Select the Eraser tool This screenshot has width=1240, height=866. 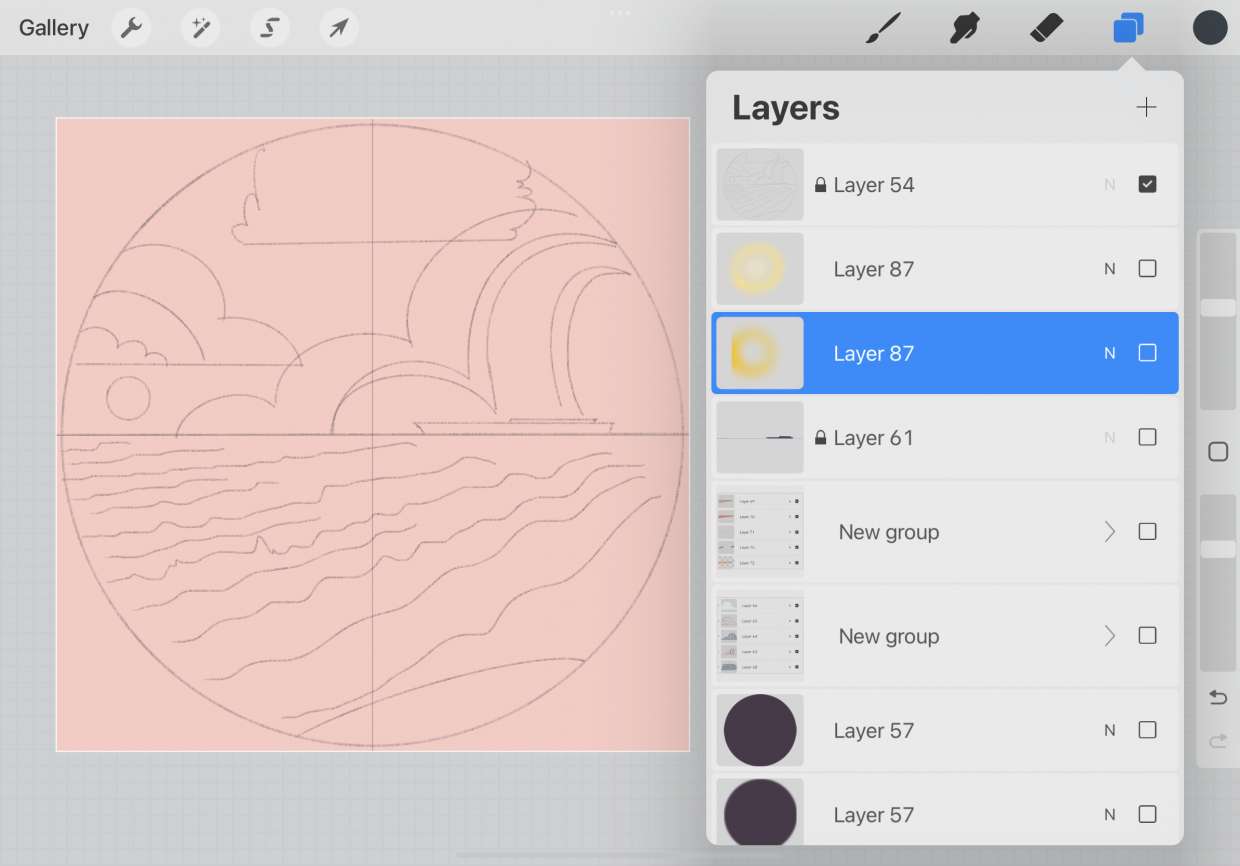(1046, 28)
